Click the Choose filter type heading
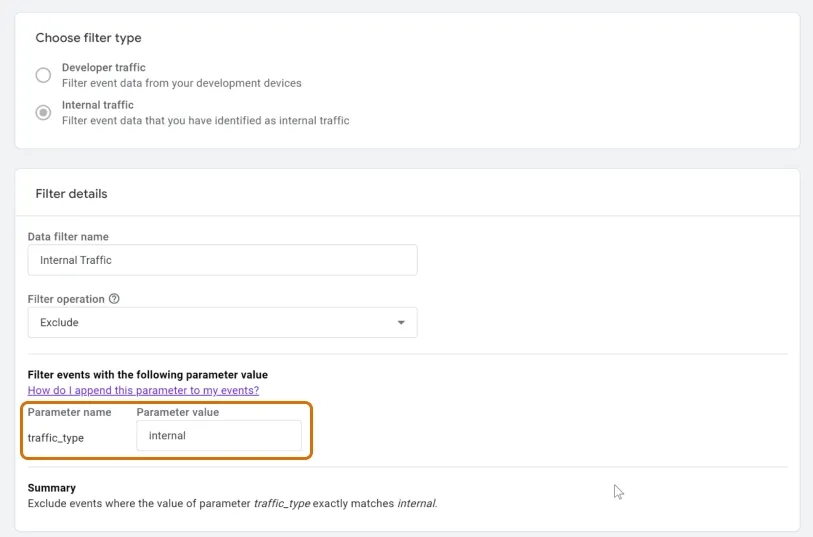The height and width of the screenshot is (537, 813). click(88, 38)
